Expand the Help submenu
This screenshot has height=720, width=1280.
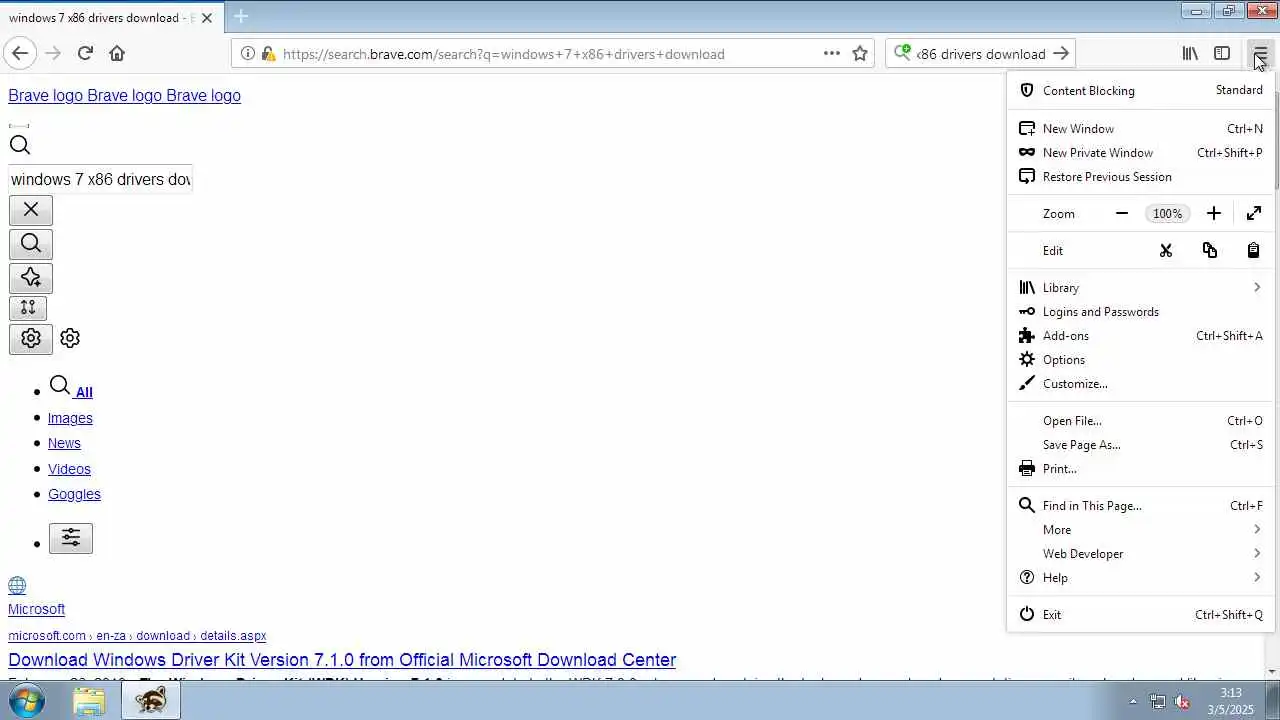point(1140,577)
